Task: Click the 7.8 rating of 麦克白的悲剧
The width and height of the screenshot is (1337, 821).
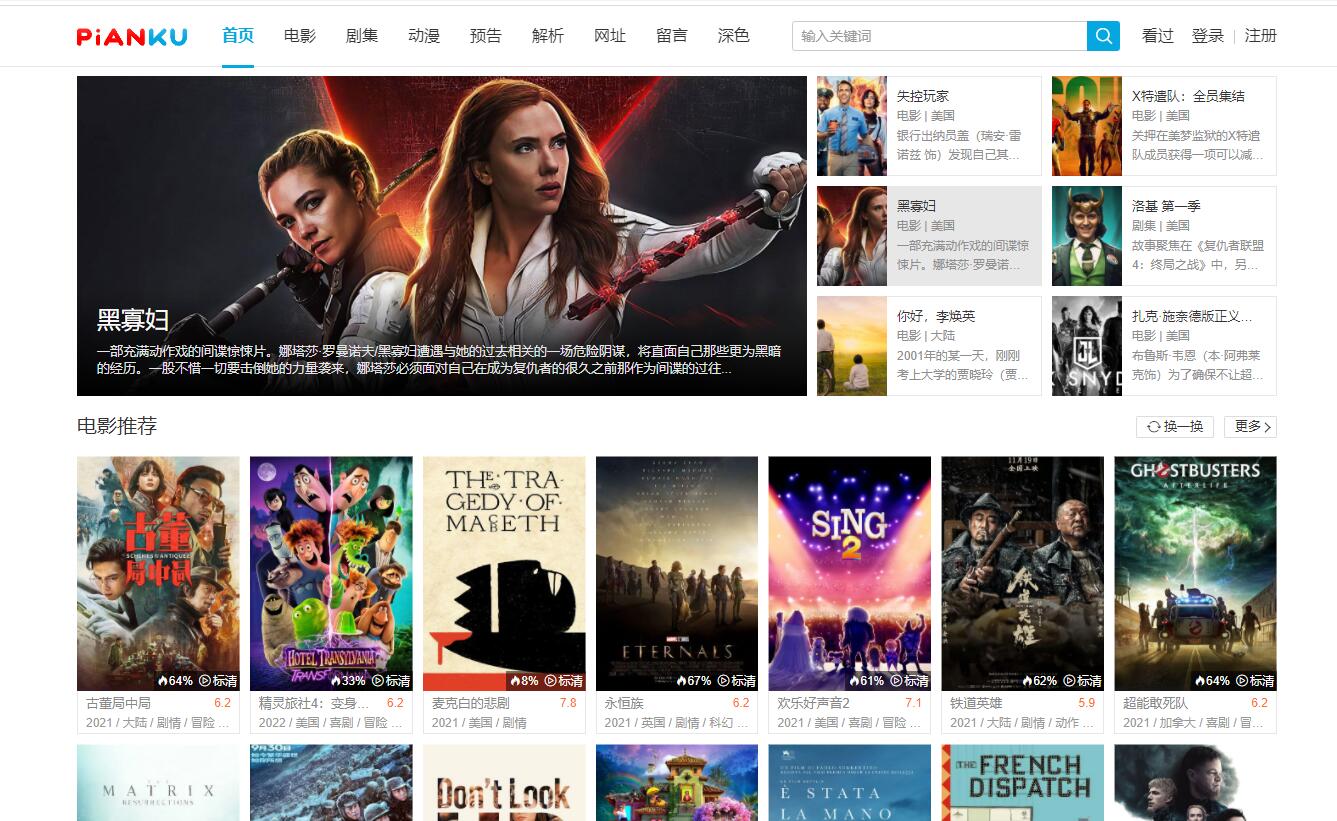Action: 568,703
